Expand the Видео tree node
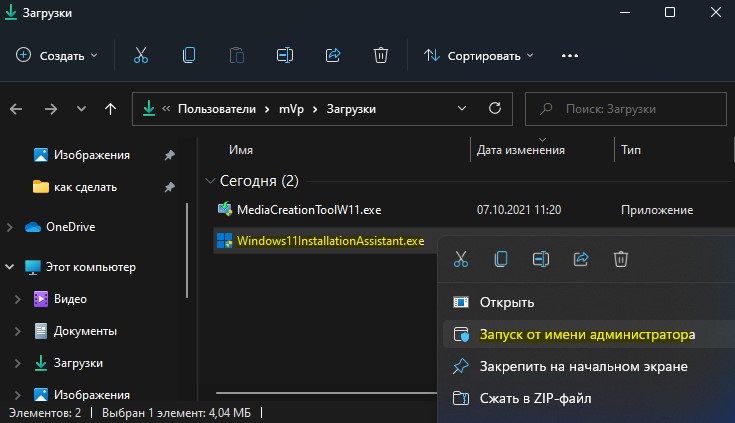Viewport: 735px width, 423px height. tap(18, 299)
